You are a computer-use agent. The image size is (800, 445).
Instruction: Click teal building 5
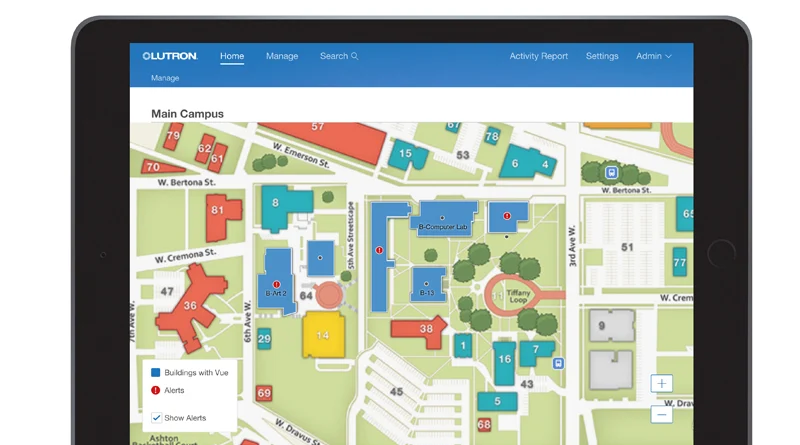coord(497,402)
